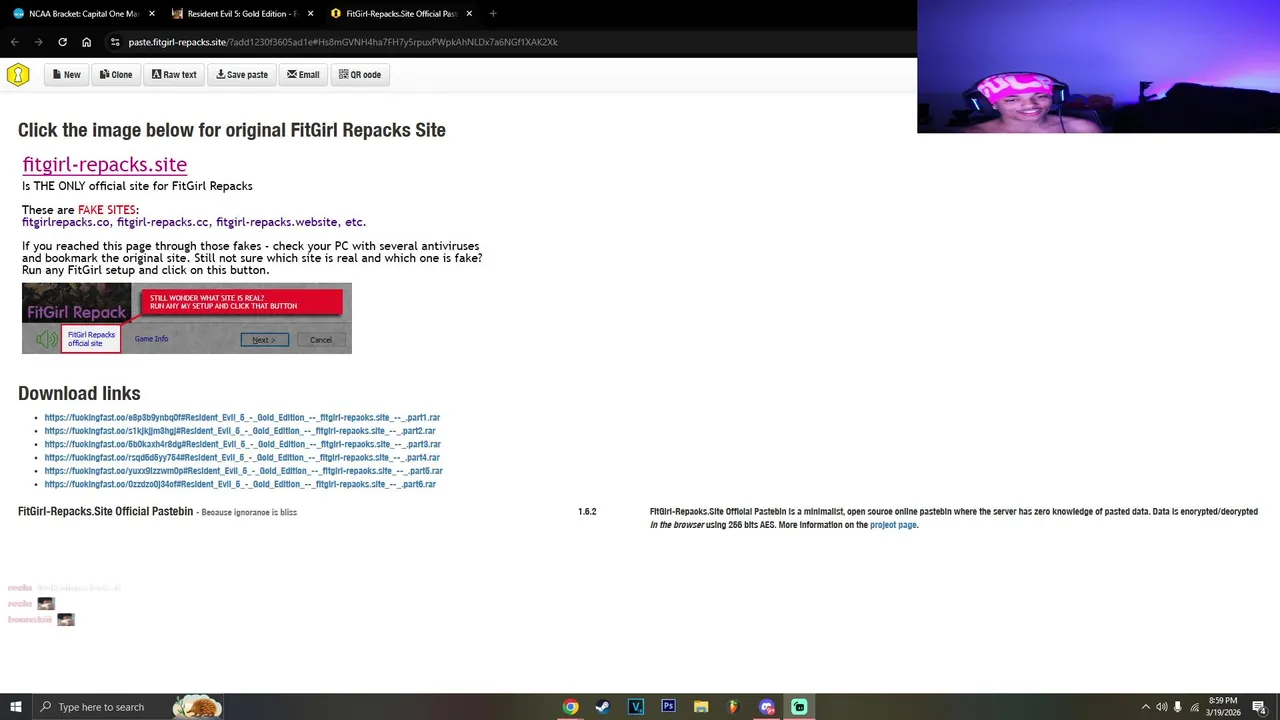1280x720 pixels.
Task: Open the clock showing 8:59 PM
Action: (x=1223, y=707)
